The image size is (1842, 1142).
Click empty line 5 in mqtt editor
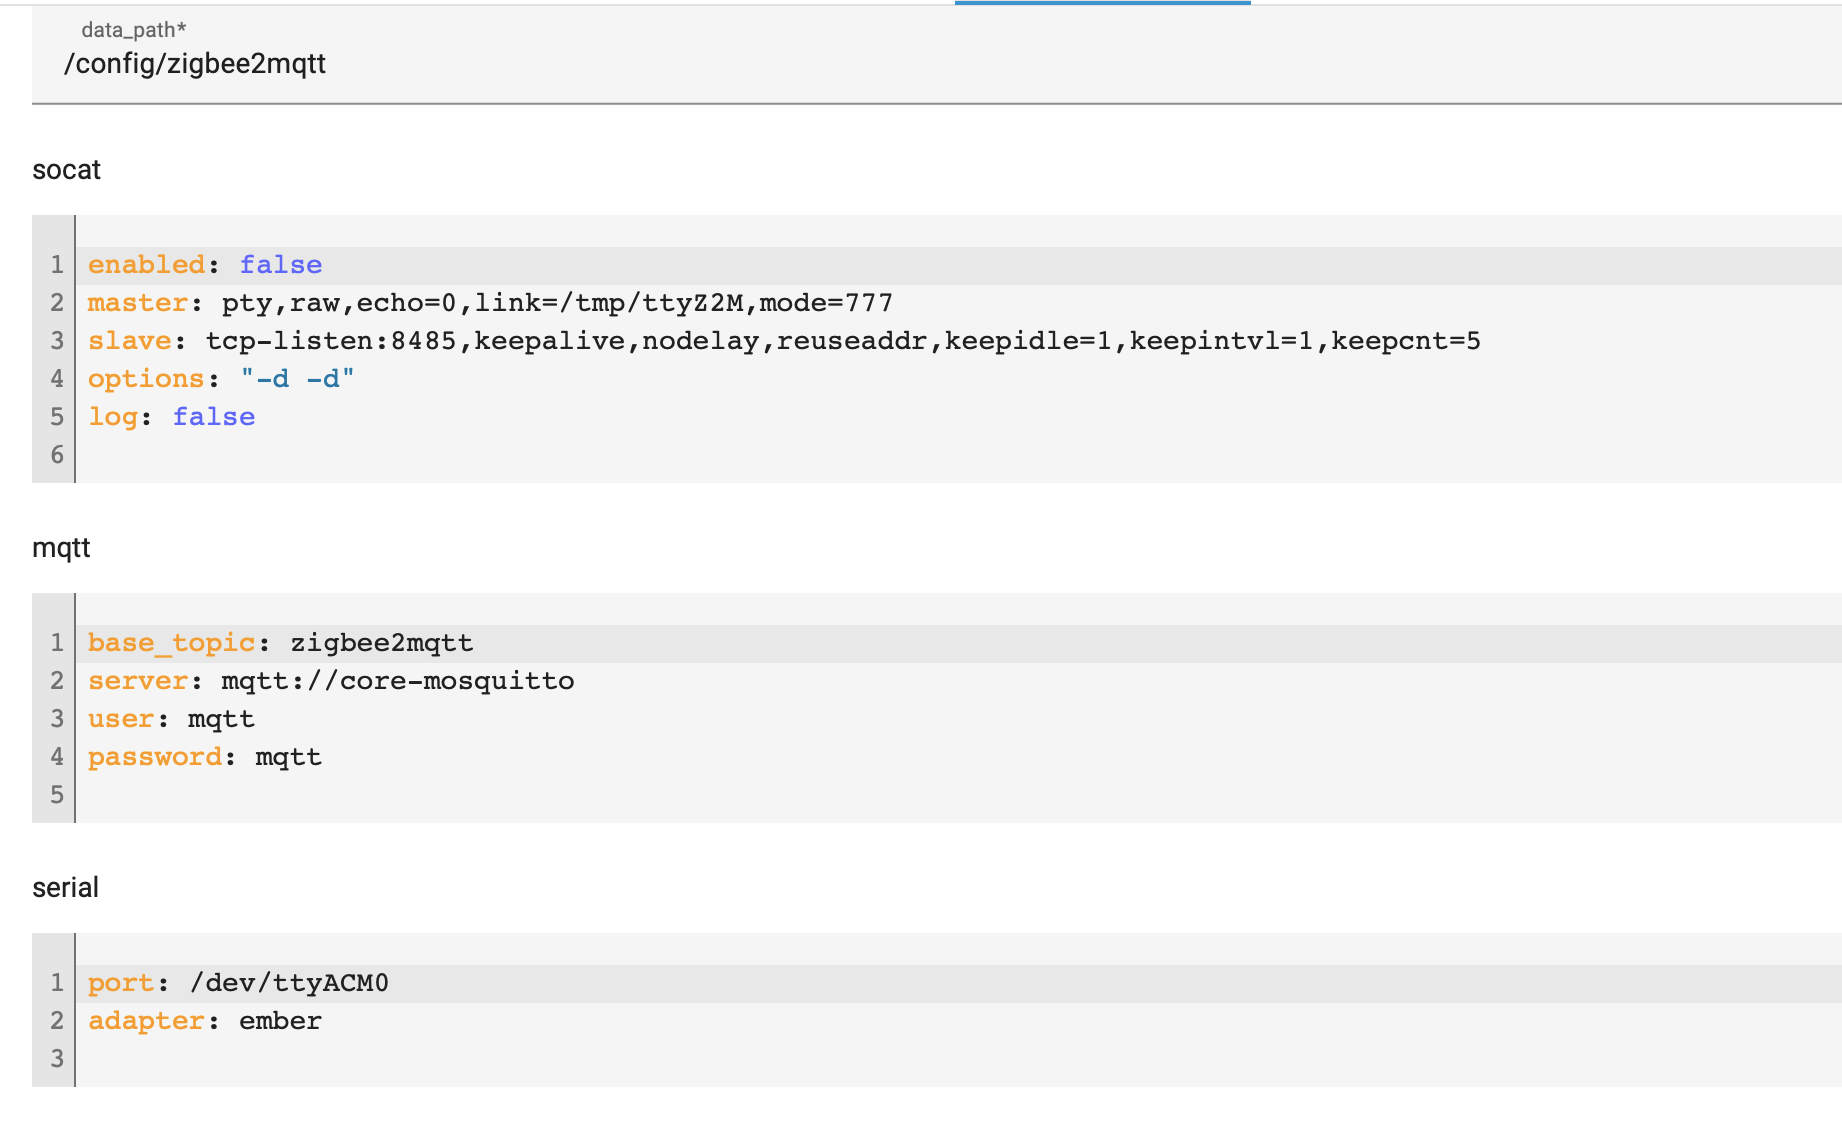[x=959, y=795]
